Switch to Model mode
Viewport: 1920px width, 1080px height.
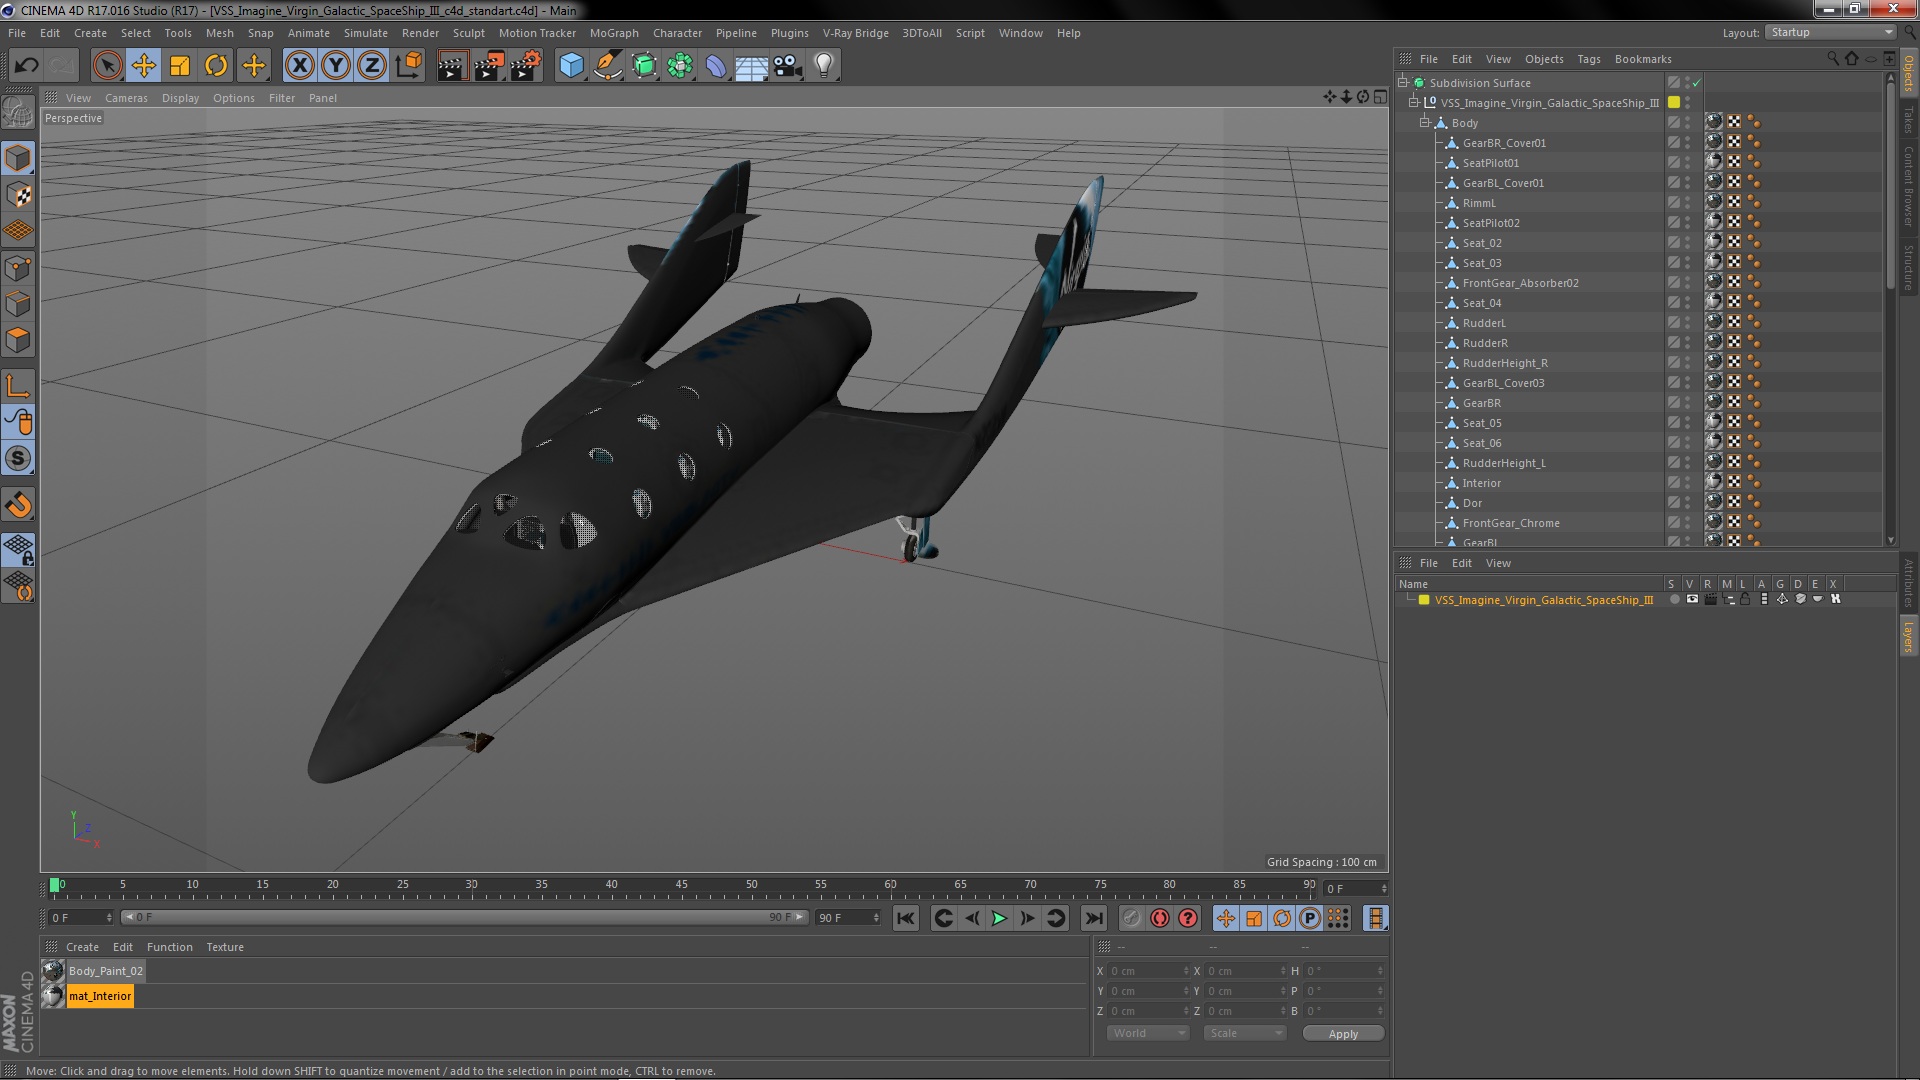coord(18,158)
